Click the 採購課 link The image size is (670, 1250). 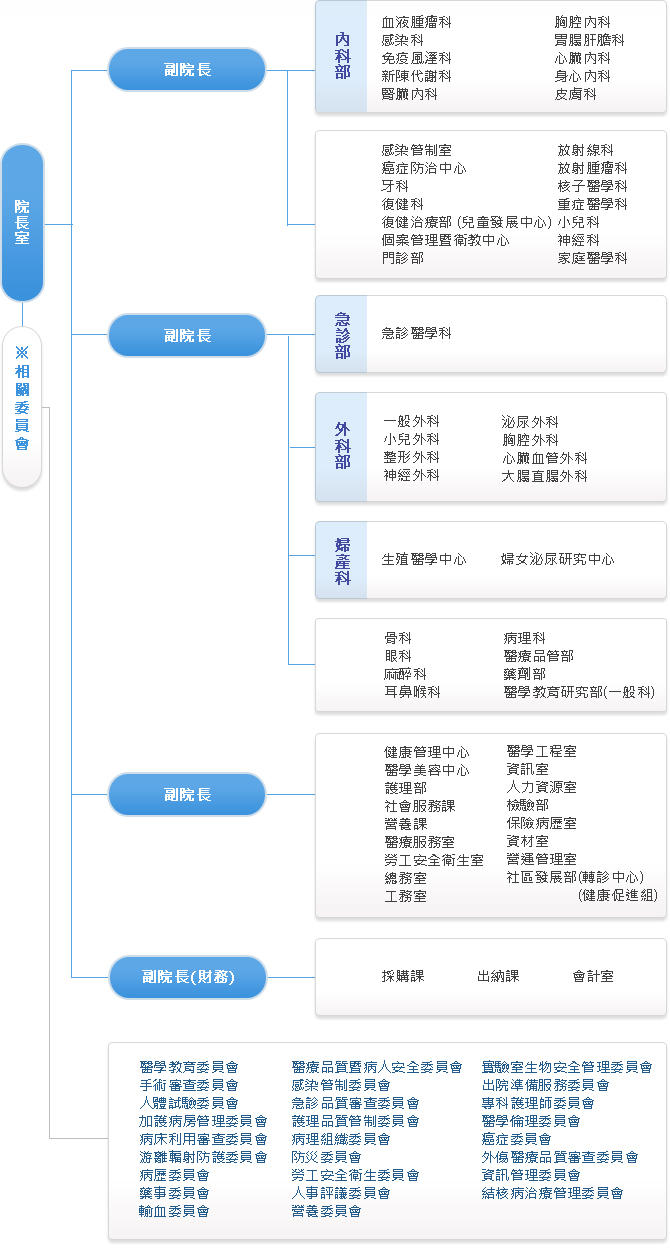[x=403, y=976]
